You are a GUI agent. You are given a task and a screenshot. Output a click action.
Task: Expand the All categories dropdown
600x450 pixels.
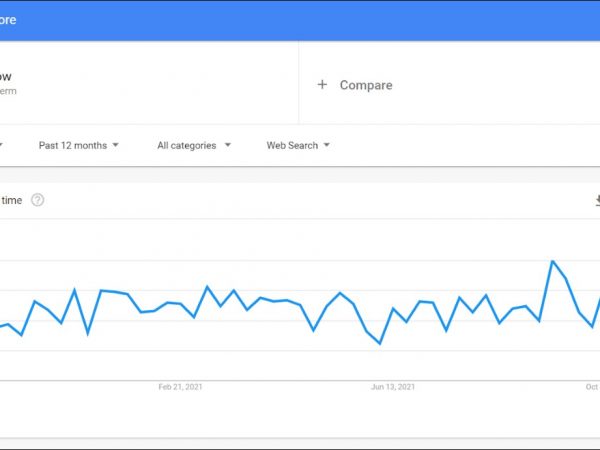[193, 146]
